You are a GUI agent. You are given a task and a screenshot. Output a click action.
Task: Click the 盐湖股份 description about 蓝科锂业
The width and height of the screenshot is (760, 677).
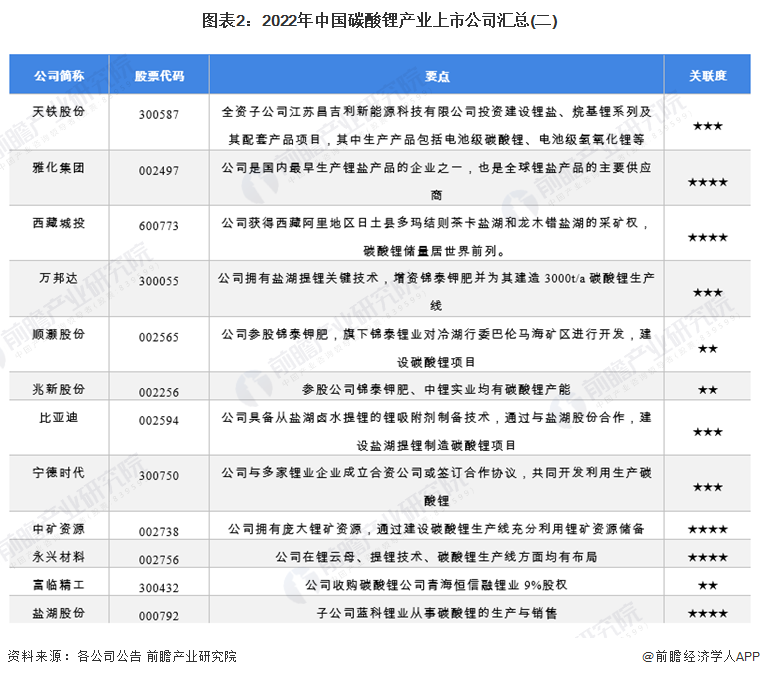pyautogui.click(x=436, y=613)
